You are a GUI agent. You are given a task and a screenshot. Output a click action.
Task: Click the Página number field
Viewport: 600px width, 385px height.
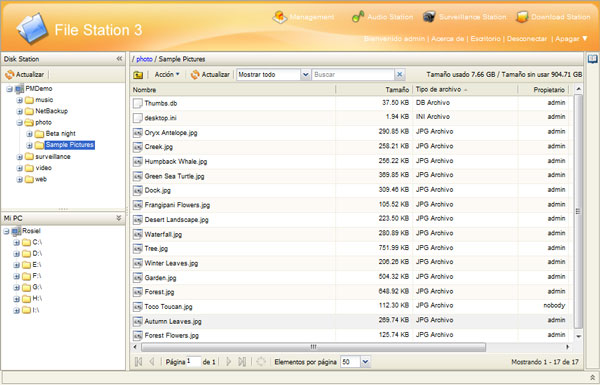193,362
